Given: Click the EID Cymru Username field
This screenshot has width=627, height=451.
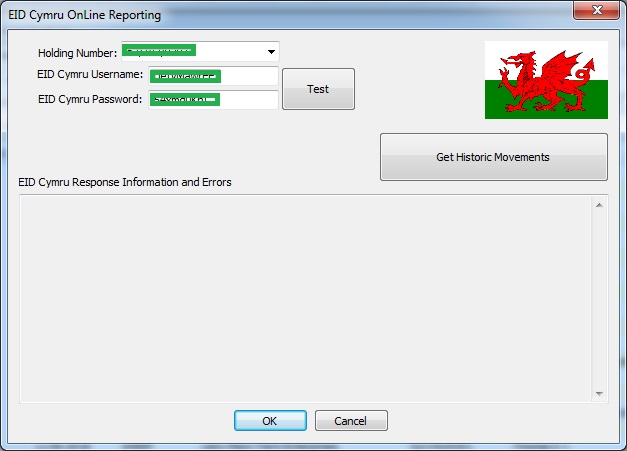Looking at the screenshot, I should coord(214,76).
